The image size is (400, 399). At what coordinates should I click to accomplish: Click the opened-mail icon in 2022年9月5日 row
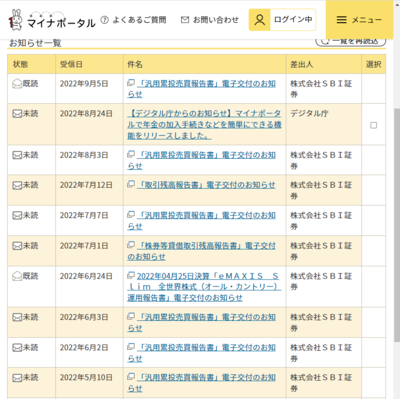click(17, 84)
